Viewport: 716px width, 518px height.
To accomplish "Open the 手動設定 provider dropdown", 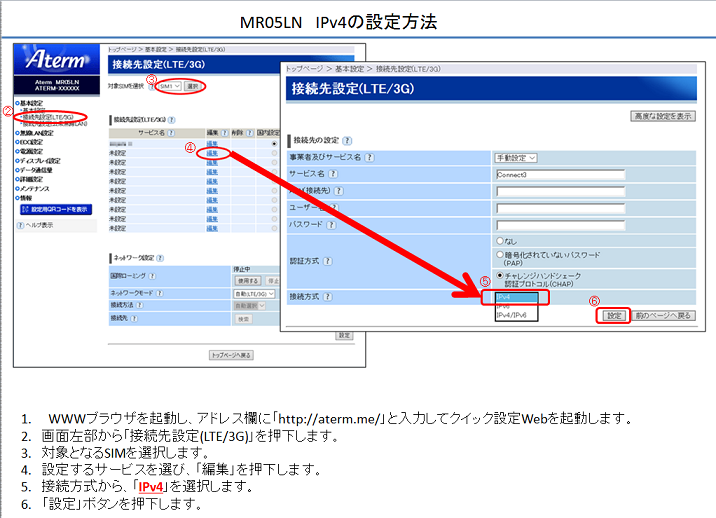I will [516, 158].
